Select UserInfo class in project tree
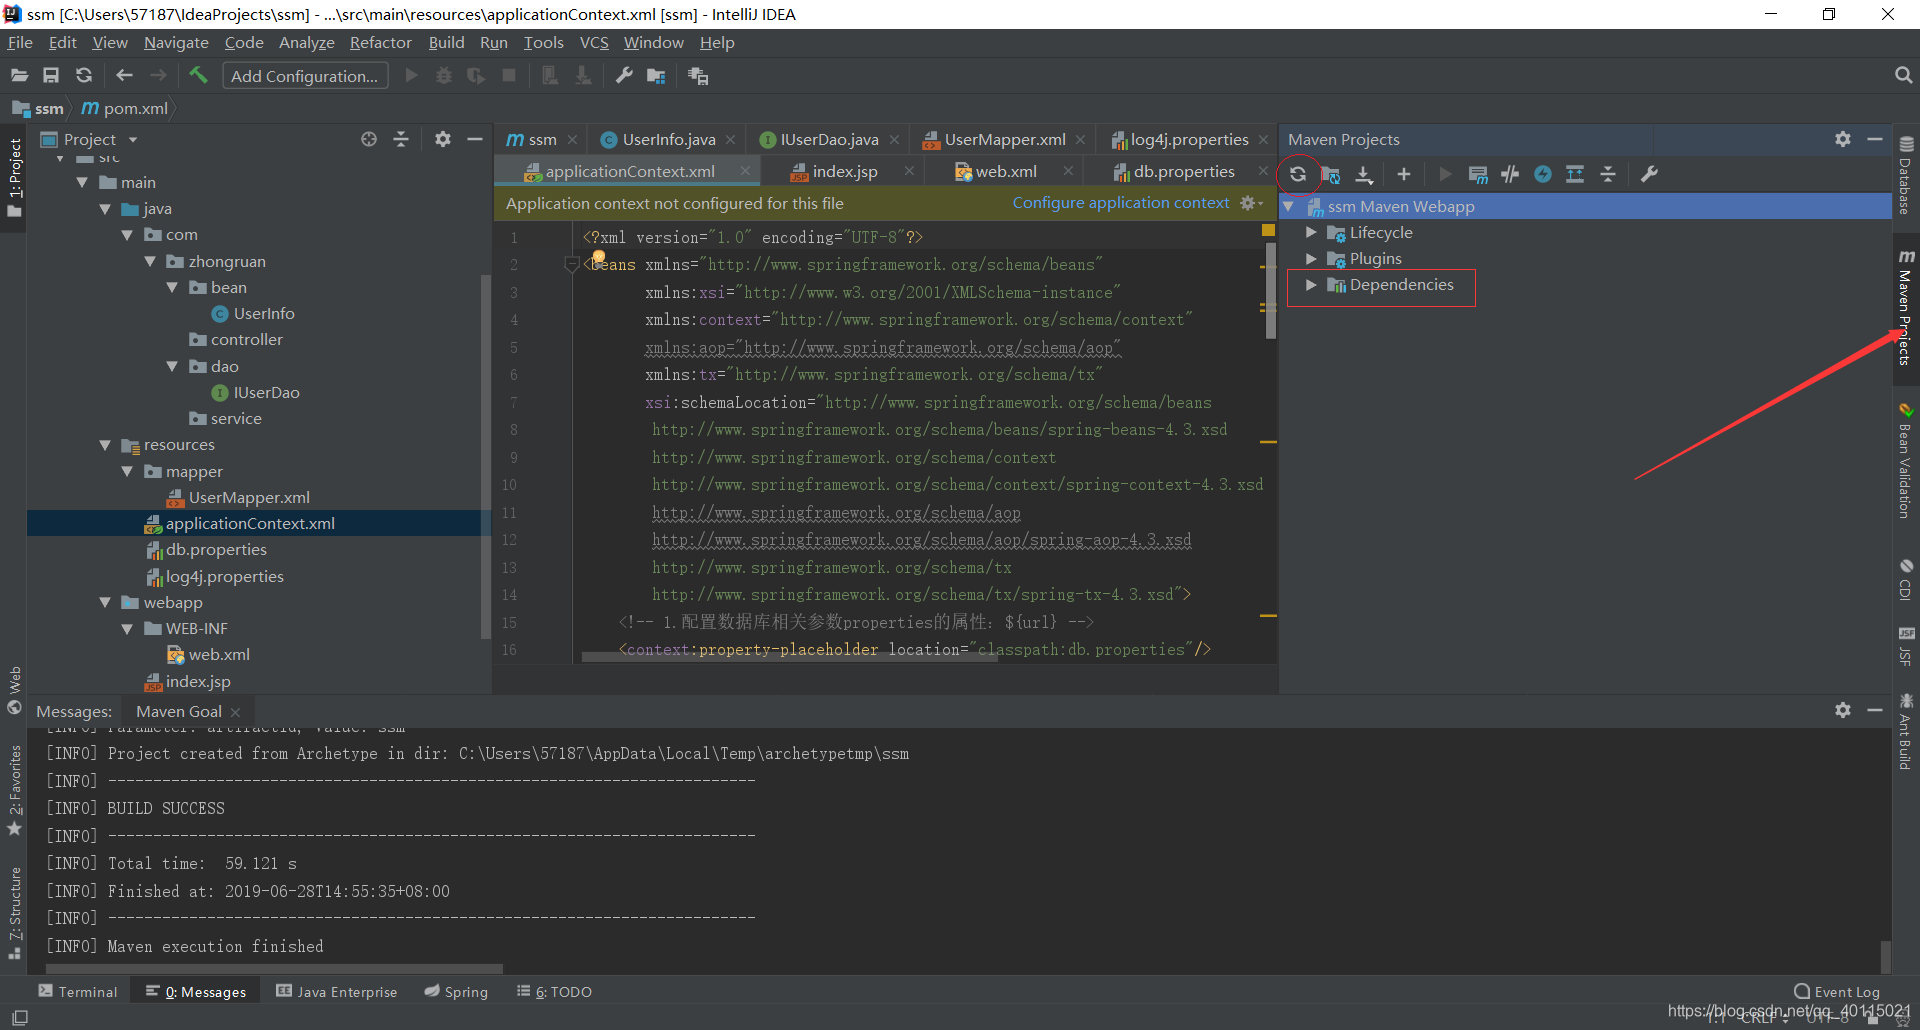 [264, 314]
